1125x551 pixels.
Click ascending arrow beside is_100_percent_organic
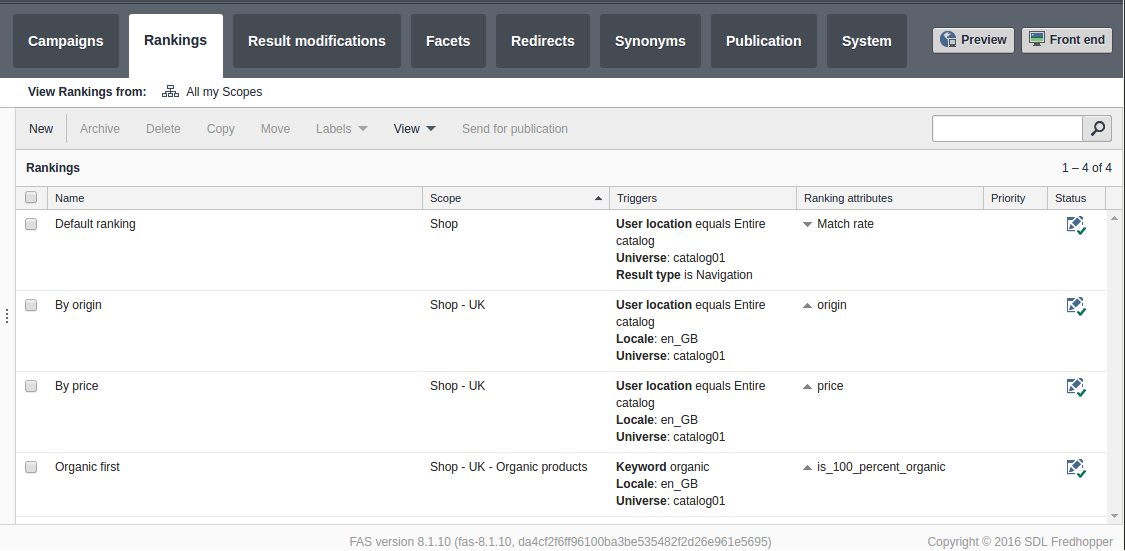coord(807,468)
